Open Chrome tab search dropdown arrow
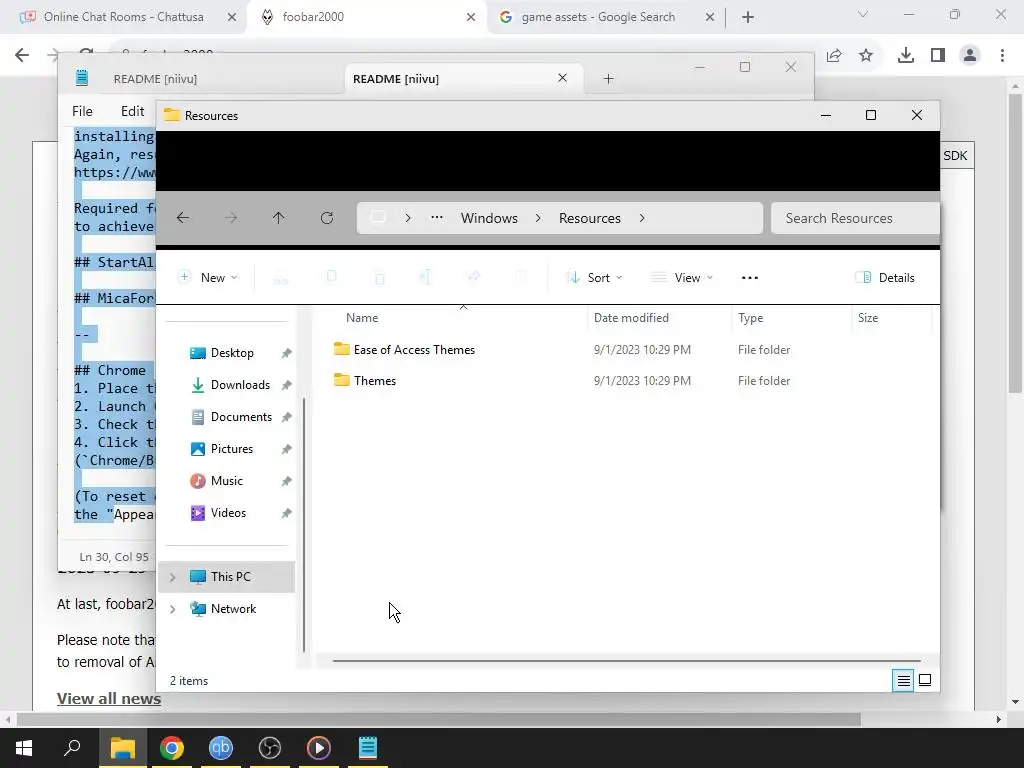Image resolution: width=1024 pixels, height=768 pixels. pyautogui.click(x=863, y=14)
